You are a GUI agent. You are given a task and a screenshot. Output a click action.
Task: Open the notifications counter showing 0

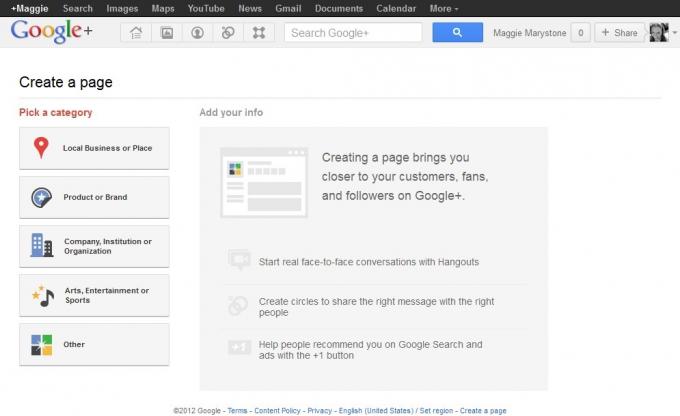[x=581, y=33]
